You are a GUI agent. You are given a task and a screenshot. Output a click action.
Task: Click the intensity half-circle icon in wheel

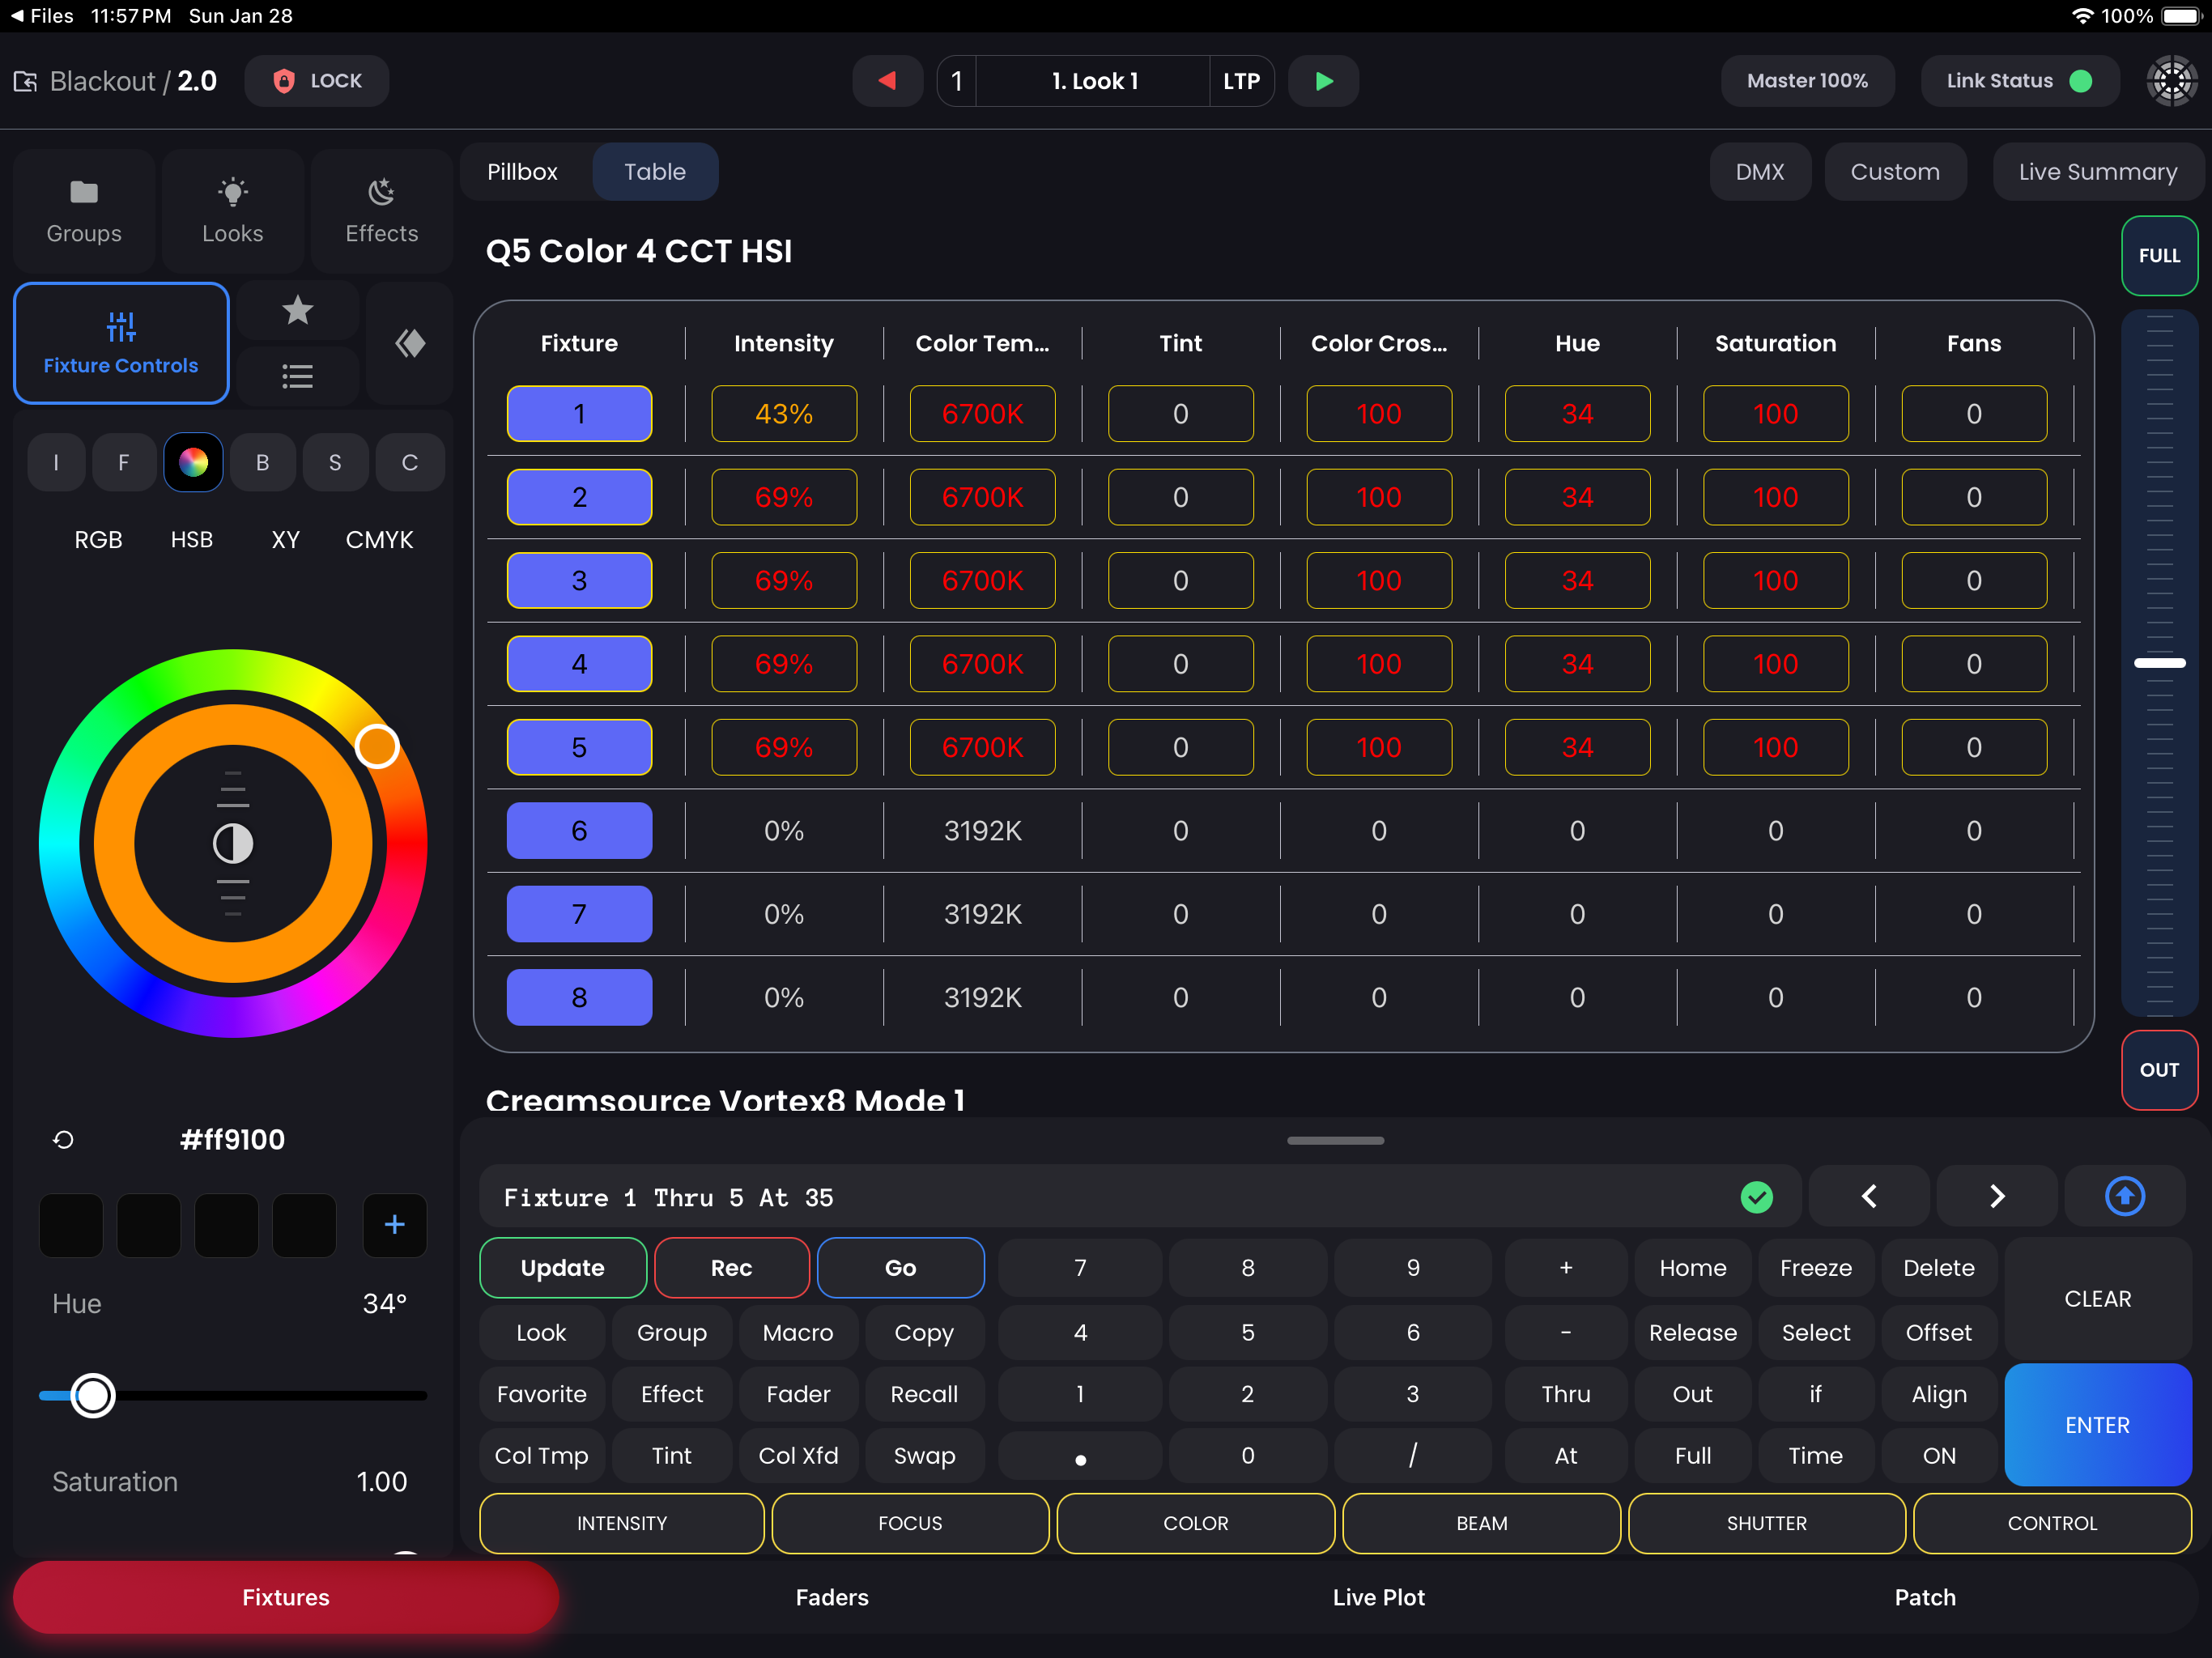click(233, 844)
